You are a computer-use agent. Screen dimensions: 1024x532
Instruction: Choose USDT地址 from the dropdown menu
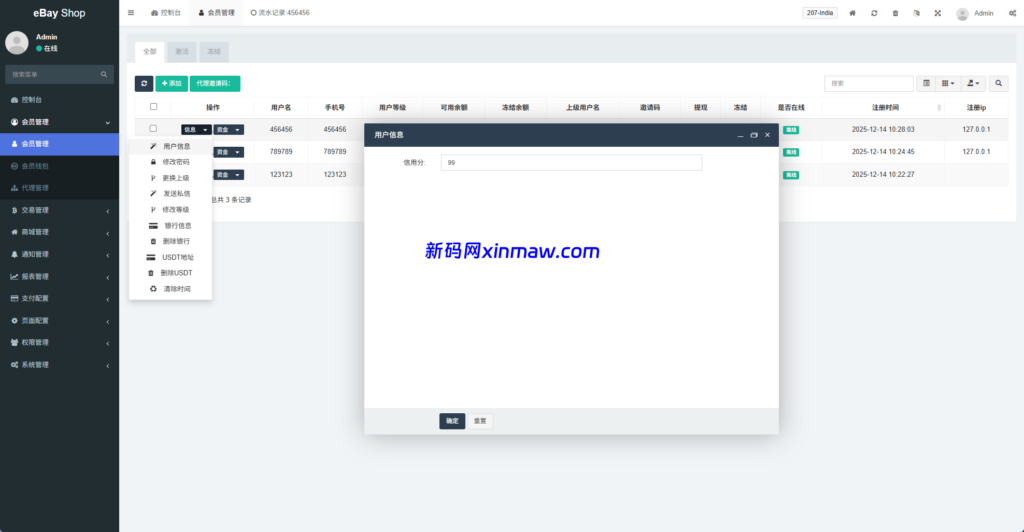pyautogui.click(x=170, y=257)
